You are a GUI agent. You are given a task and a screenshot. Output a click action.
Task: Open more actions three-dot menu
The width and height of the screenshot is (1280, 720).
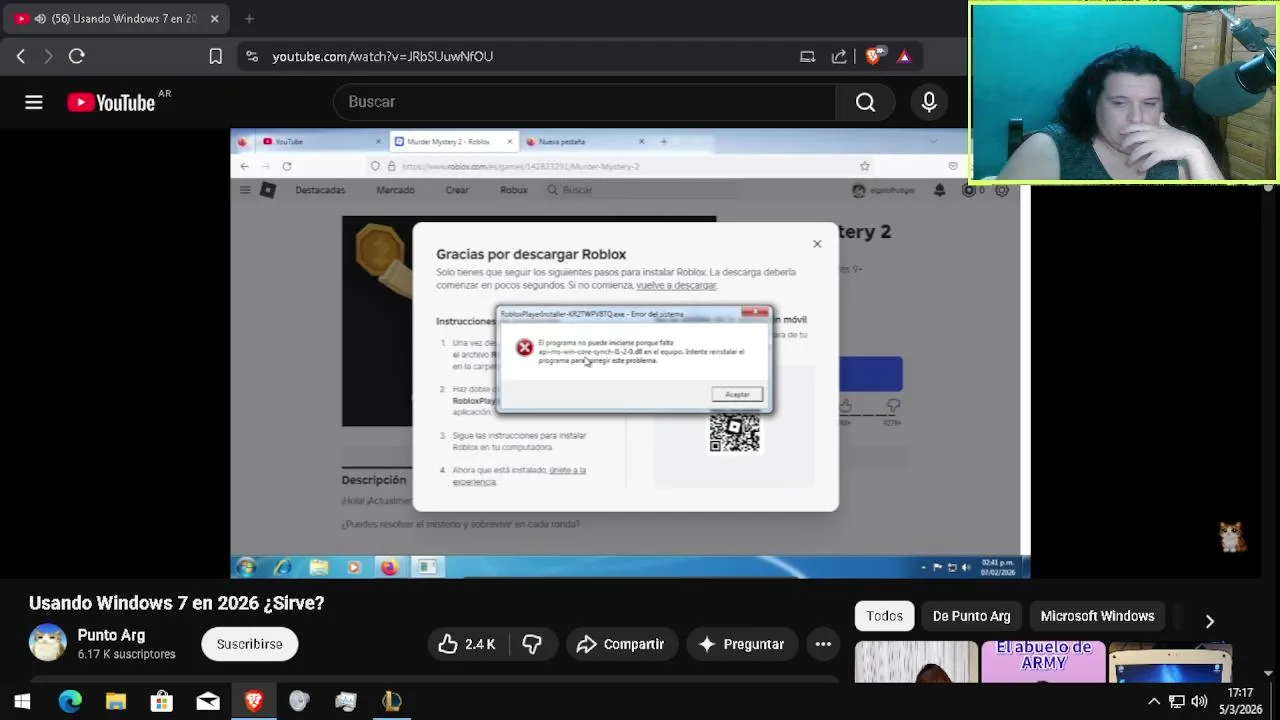pyautogui.click(x=823, y=644)
